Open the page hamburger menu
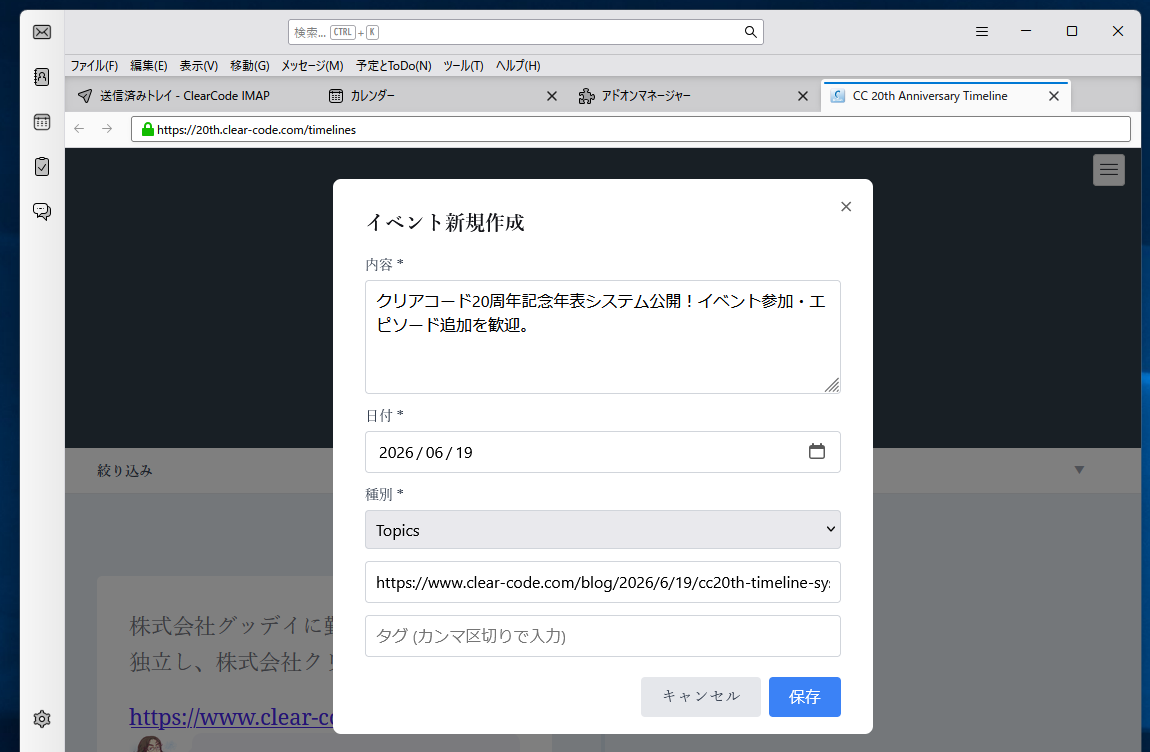This screenshot has width=1150, height=752. (1108, 170)
